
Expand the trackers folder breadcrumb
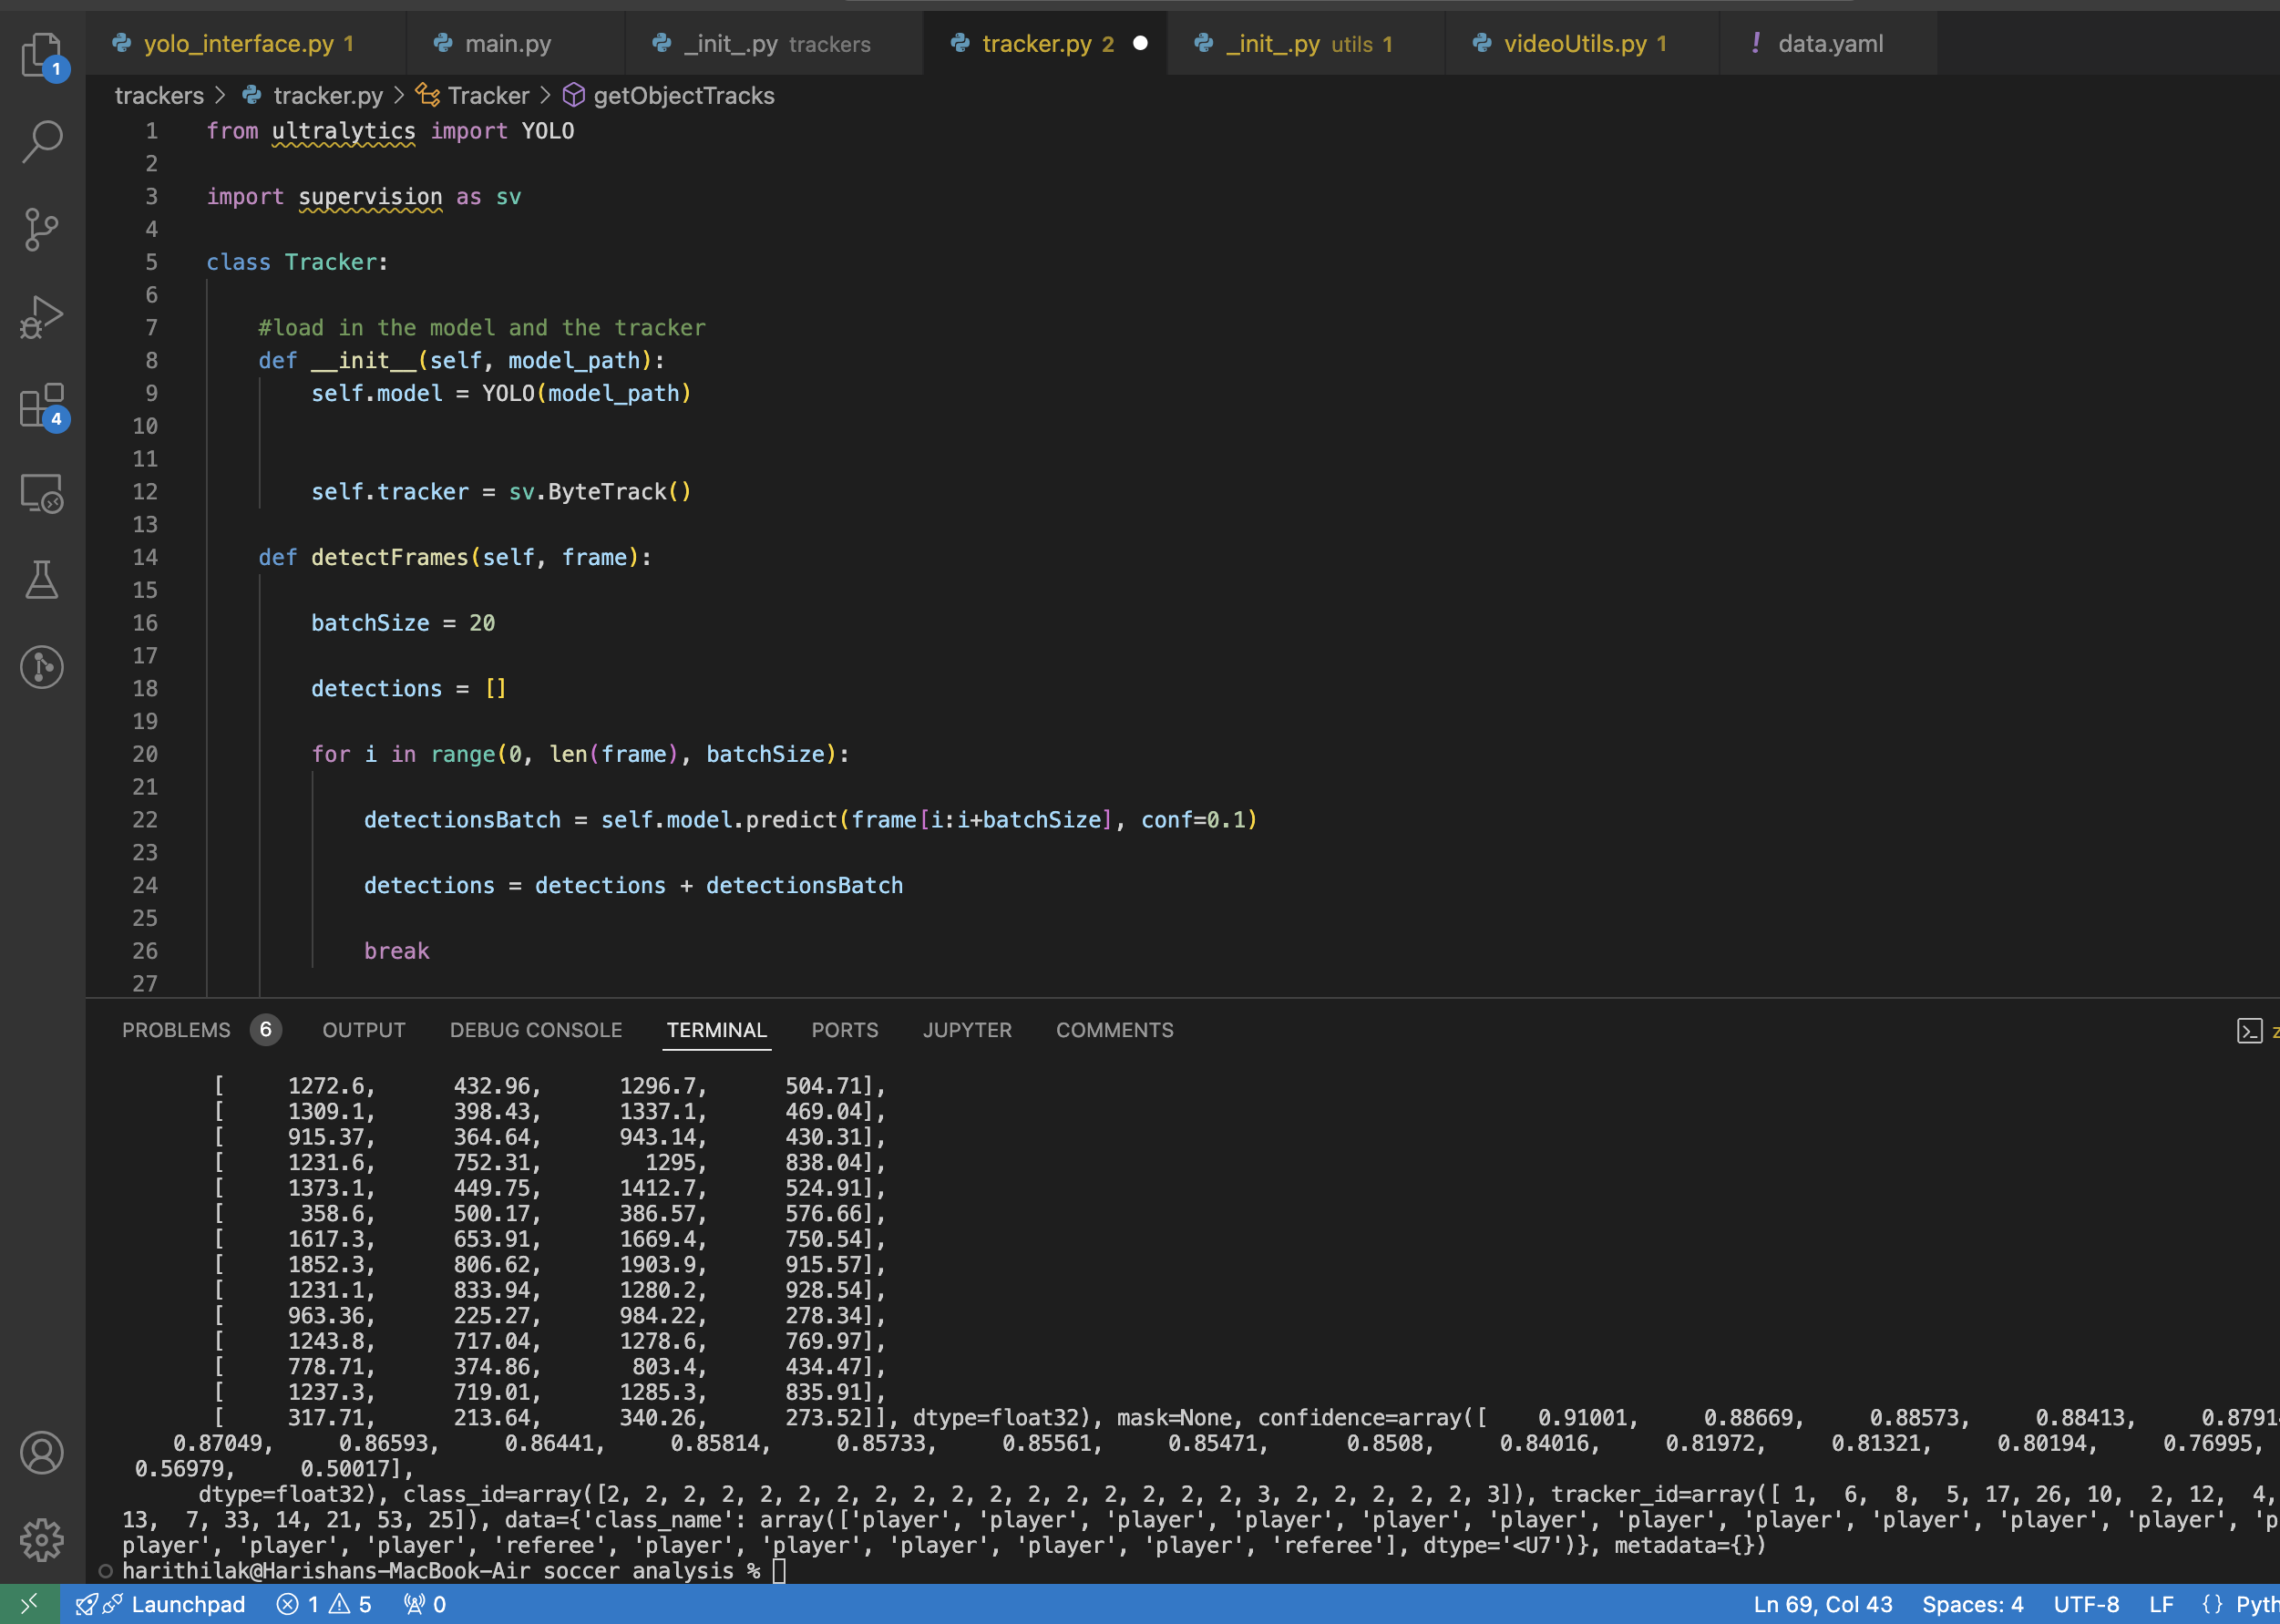click(159, 96)
